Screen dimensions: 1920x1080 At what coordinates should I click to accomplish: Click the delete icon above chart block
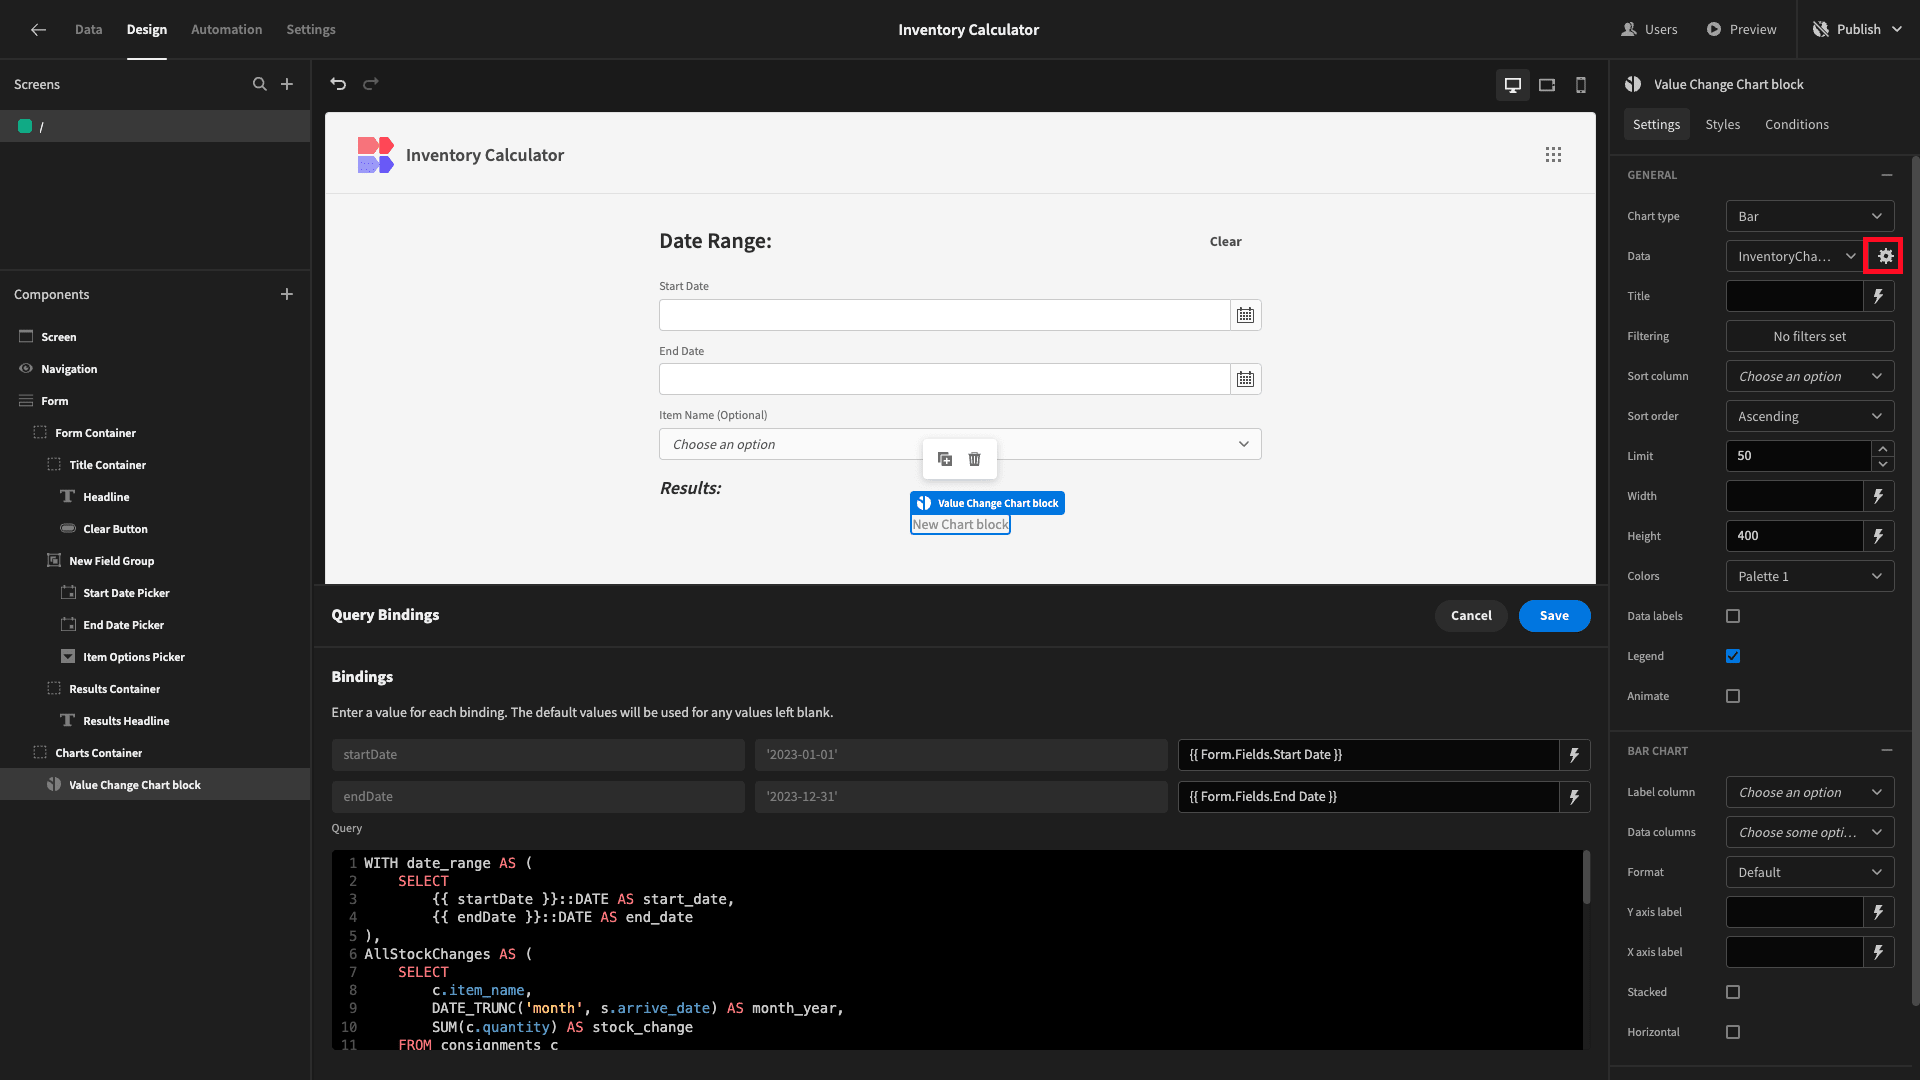975,459
